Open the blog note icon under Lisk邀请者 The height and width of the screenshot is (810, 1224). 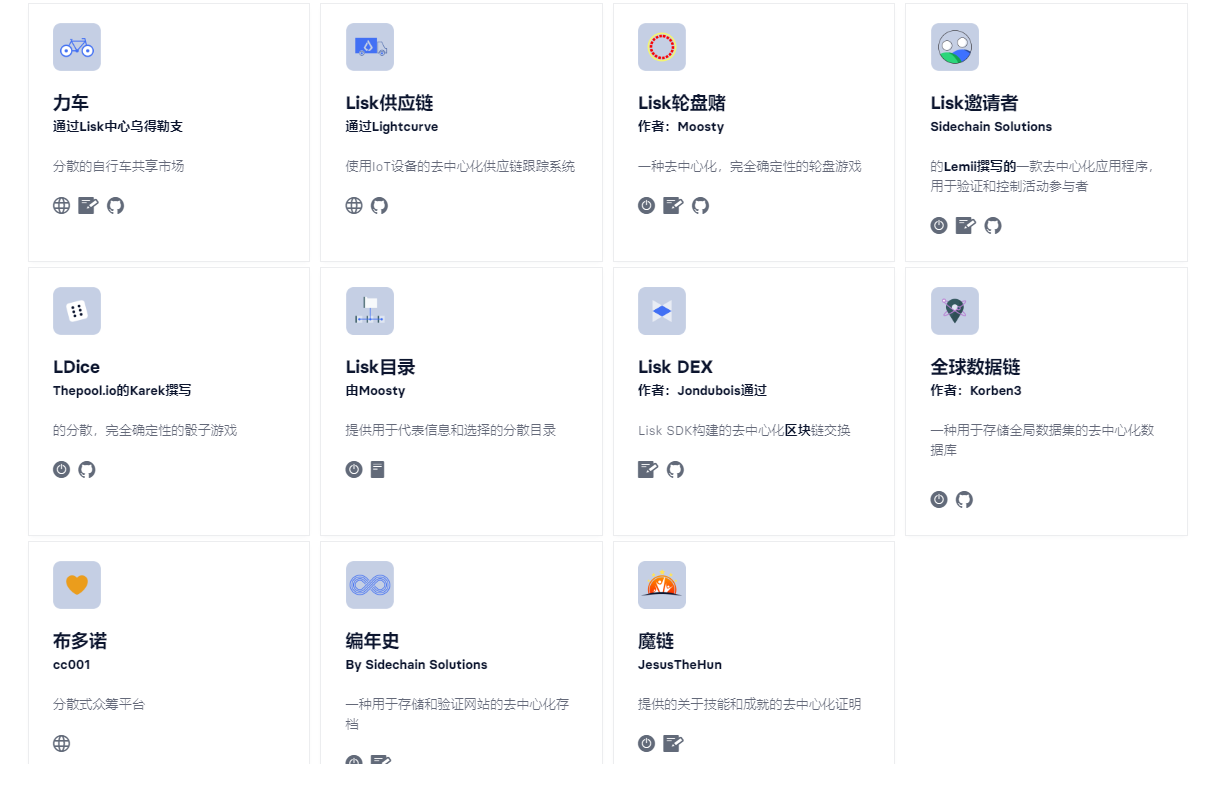[965, 226]
